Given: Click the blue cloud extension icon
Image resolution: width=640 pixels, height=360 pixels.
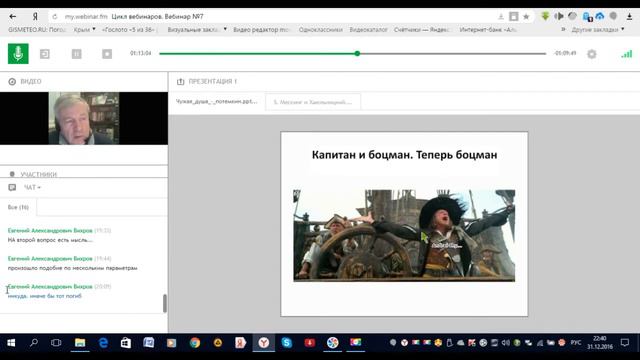Looking at the screenshot, I should 600,16.
